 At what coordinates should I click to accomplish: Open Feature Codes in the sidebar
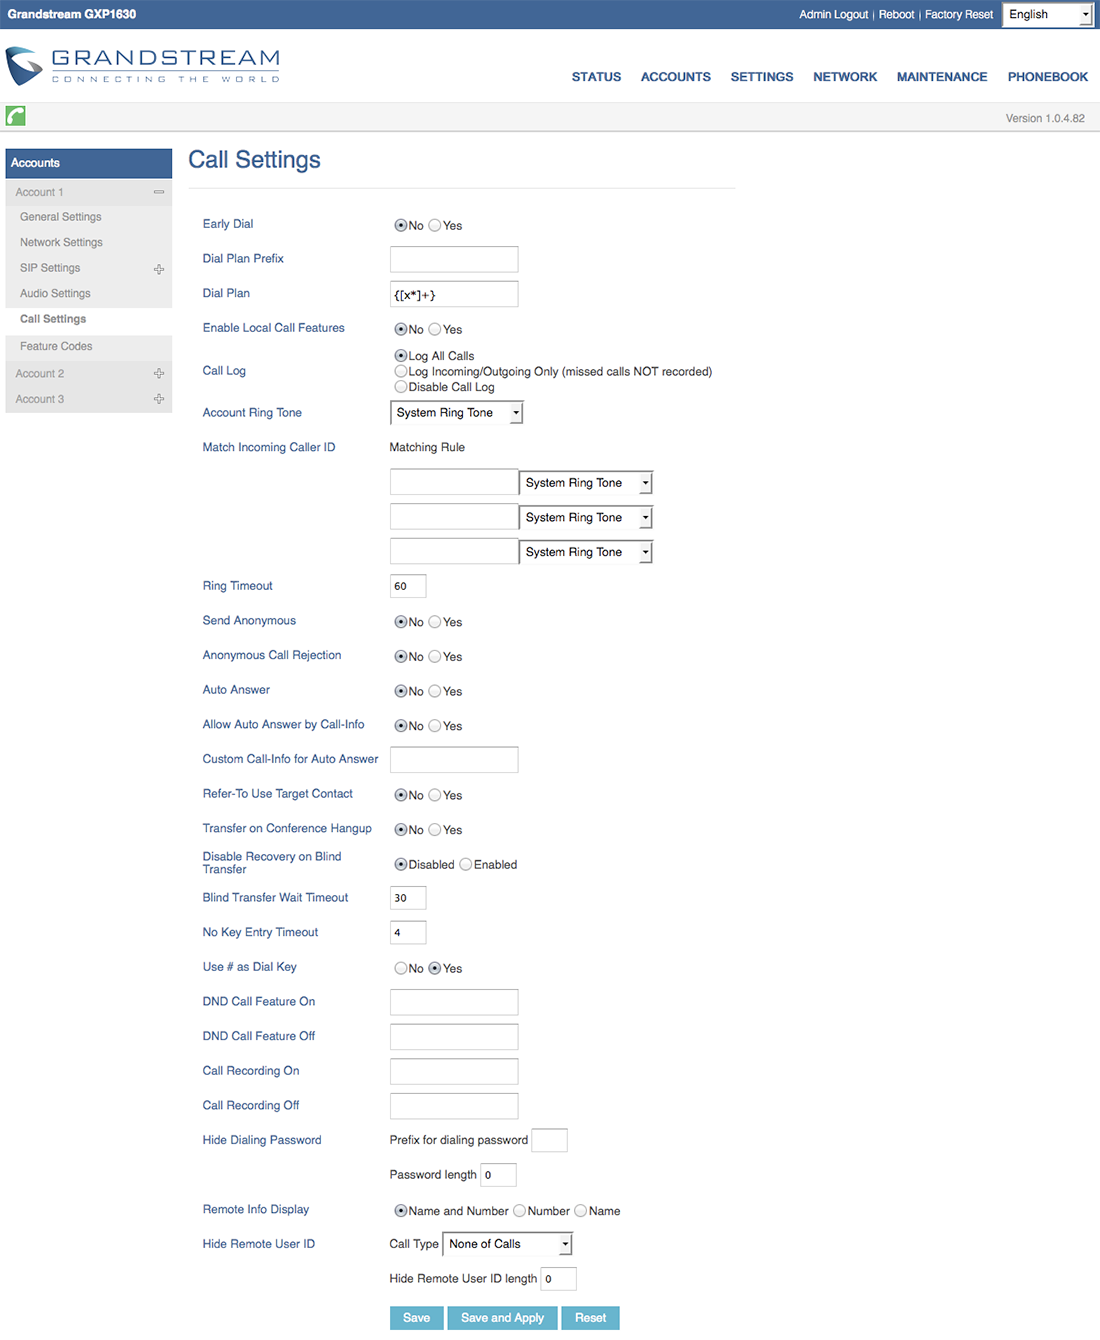[56, 347]
